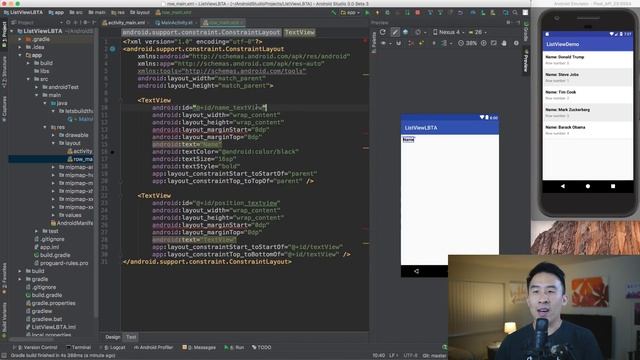This screenshot has width=640, height=360.
Task: Open Run tool window tab
Action: pyautogui.click(x=234, y=347)
